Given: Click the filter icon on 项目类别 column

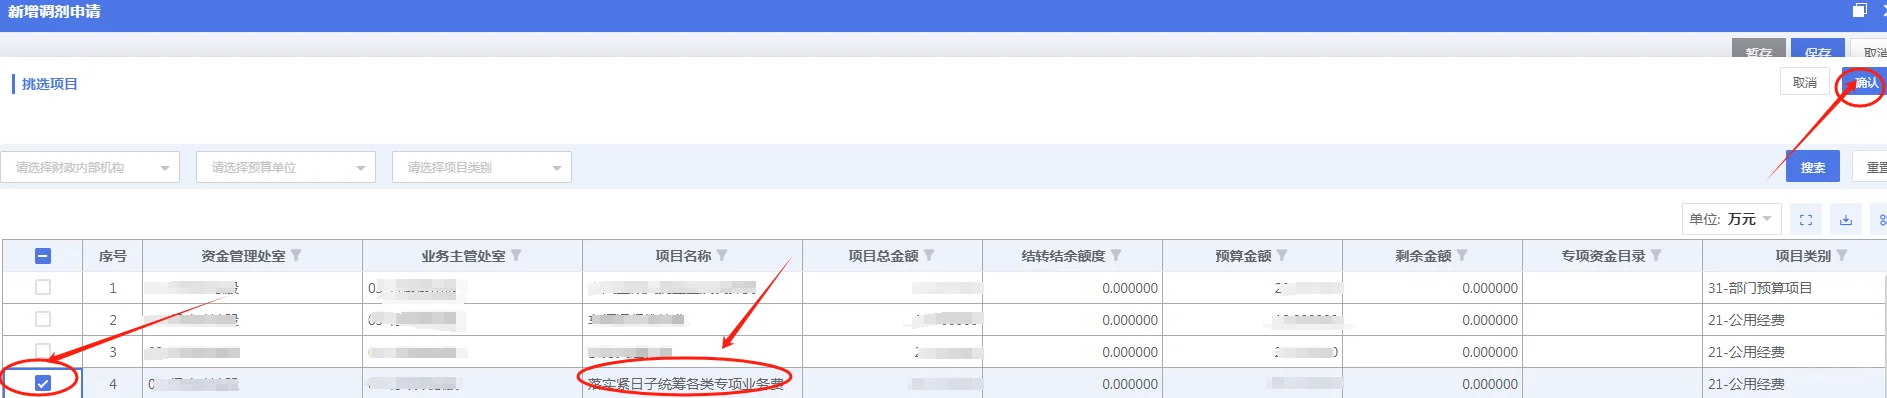Looking at the screenshot, I should pos(1842,256).
